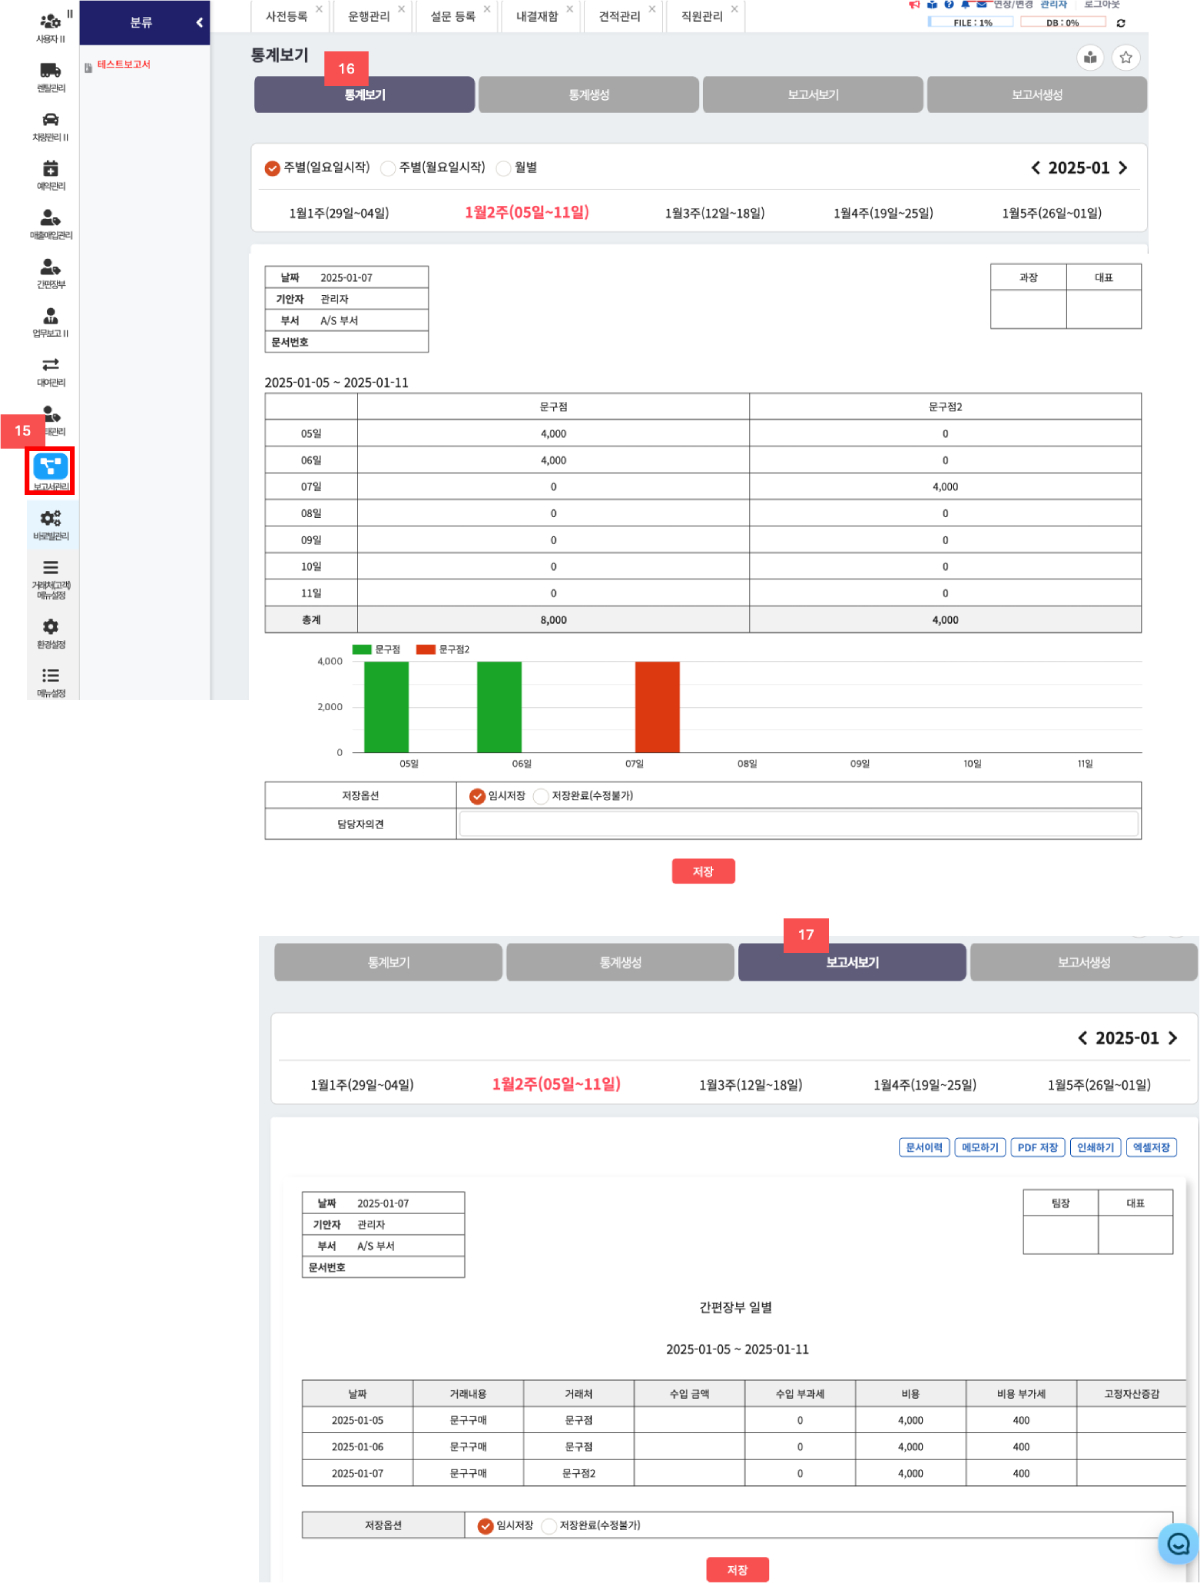Click the star favorite icon
The width and height of the screenshot is (1200, 1583).
(1126, 58)
